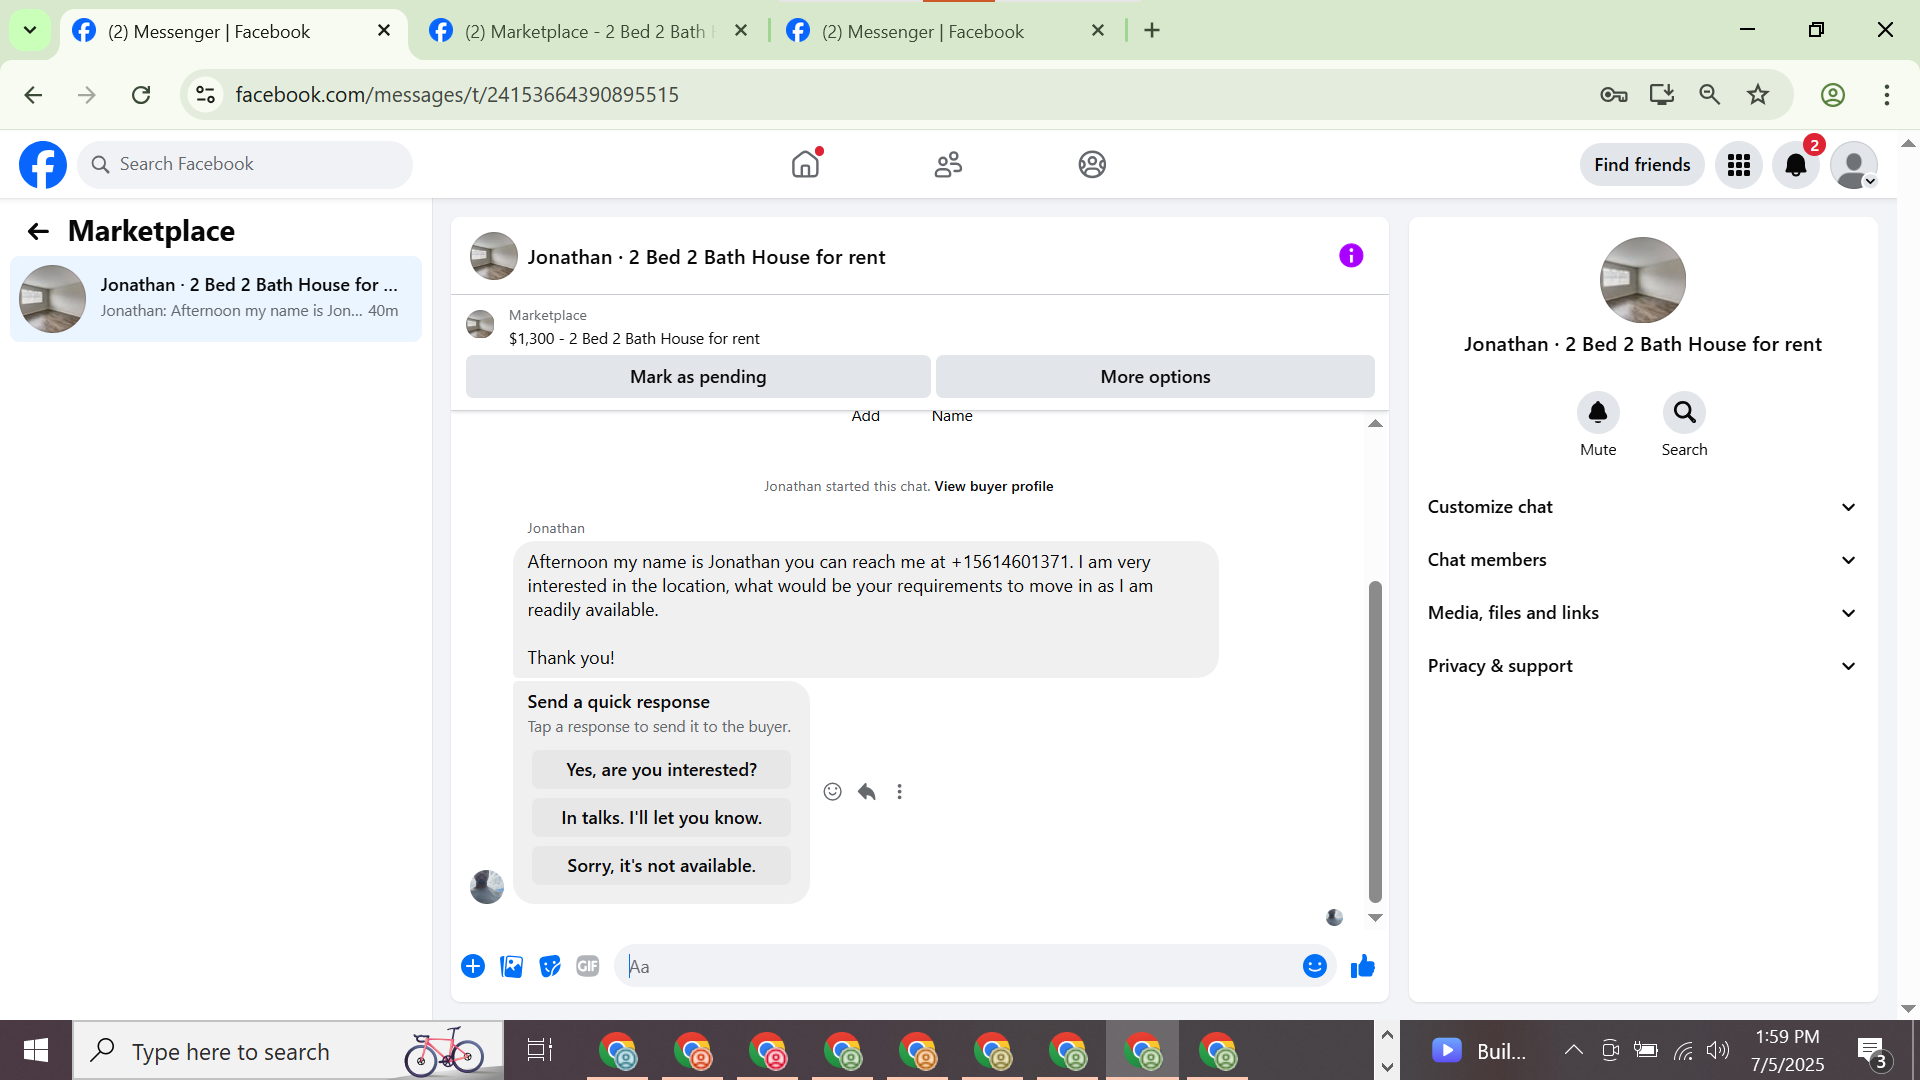
Task: React to message with smiley icon
Action: [x=832, y=792]
